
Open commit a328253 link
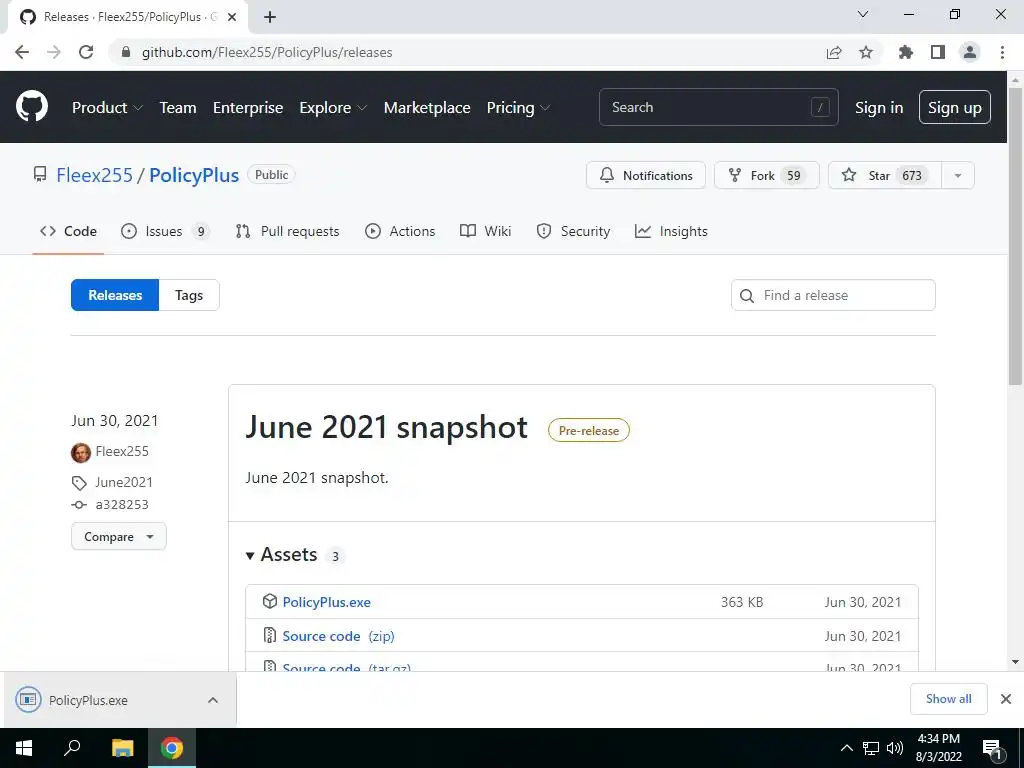[121, 505]
